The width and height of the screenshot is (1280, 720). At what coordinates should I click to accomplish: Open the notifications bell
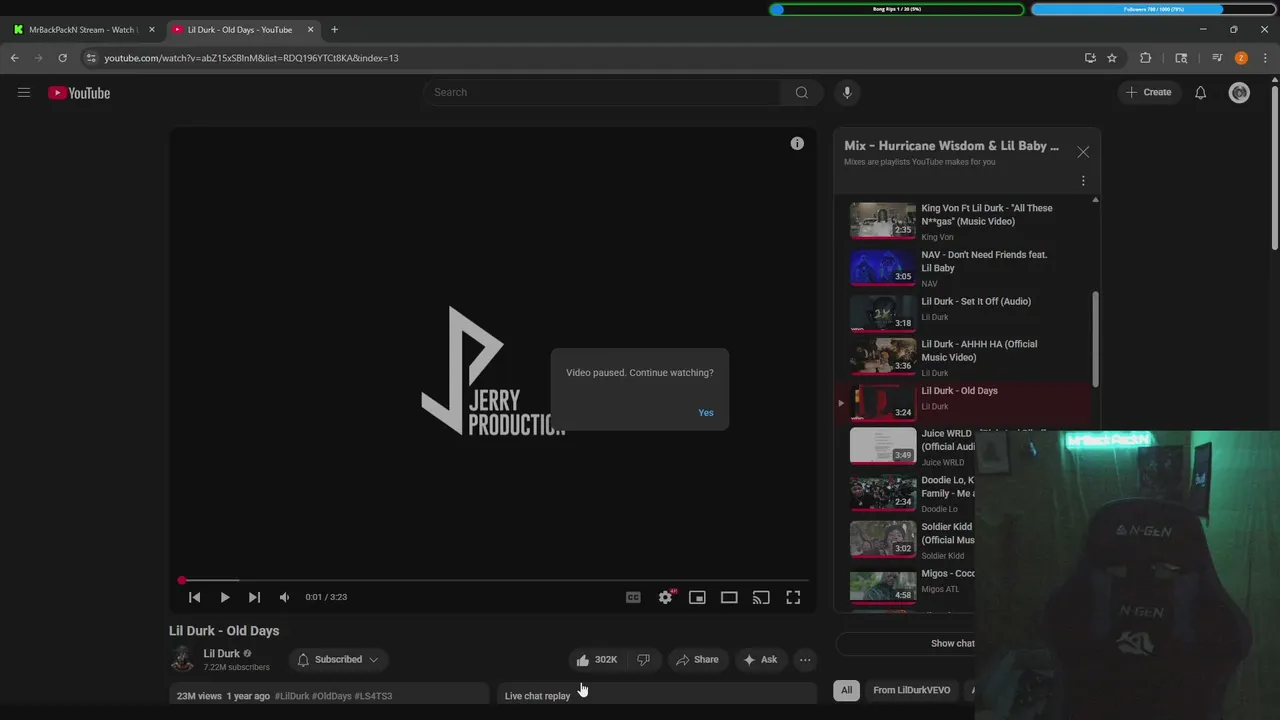click(x=1201, y=93)
